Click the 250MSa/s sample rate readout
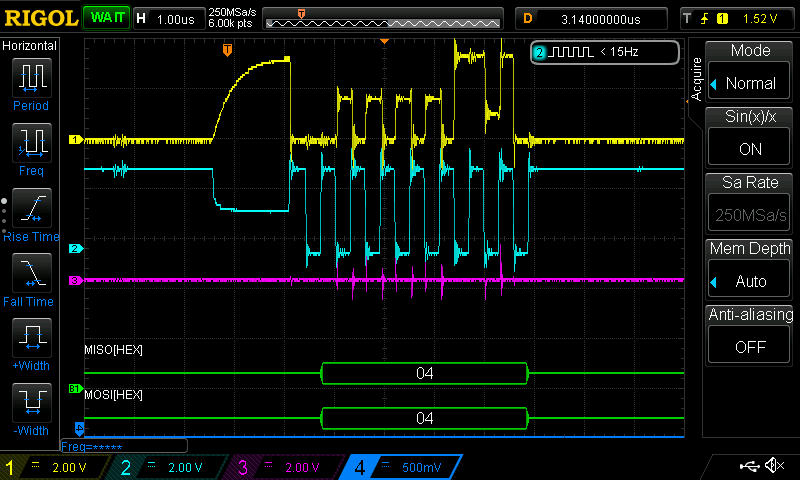Image resolution: width=800 pixels, height=480 pixels. point(232,13)
